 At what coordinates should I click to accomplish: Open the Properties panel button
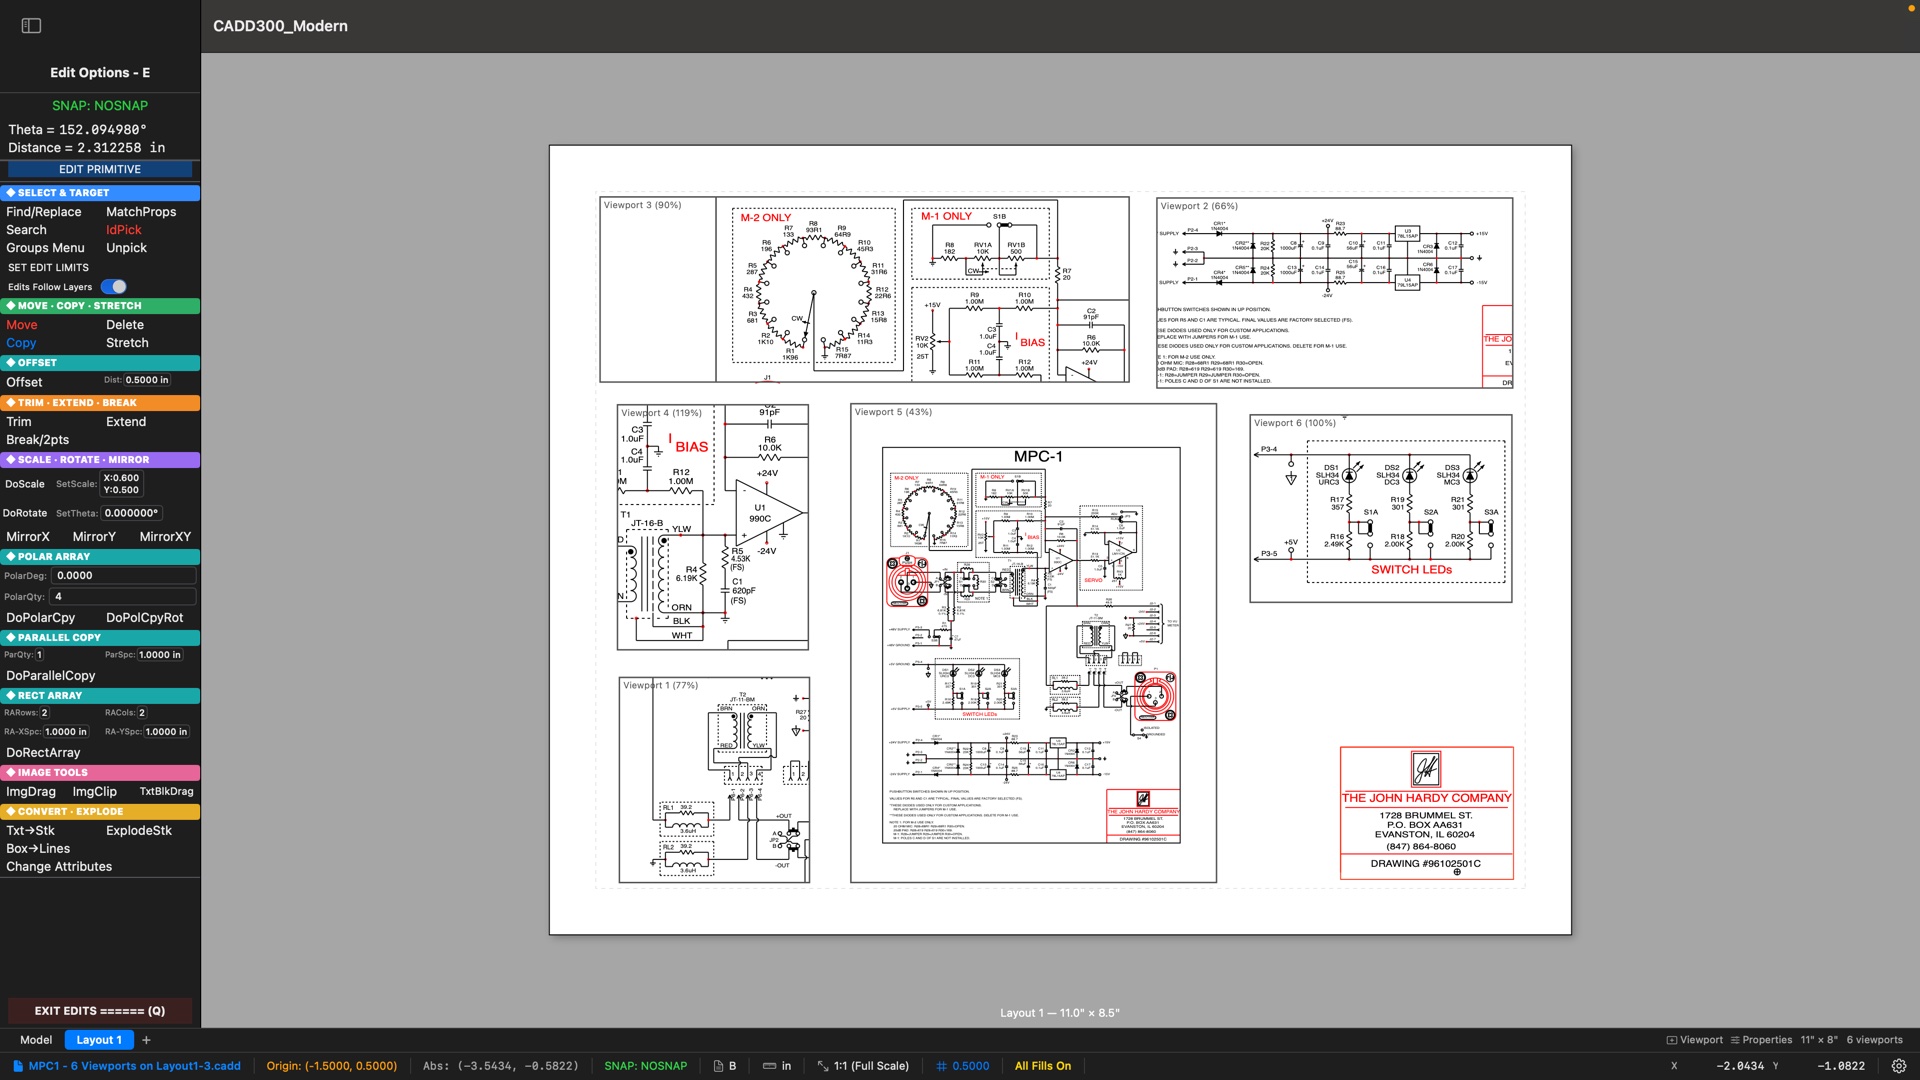click(x=1761, y=1040)
